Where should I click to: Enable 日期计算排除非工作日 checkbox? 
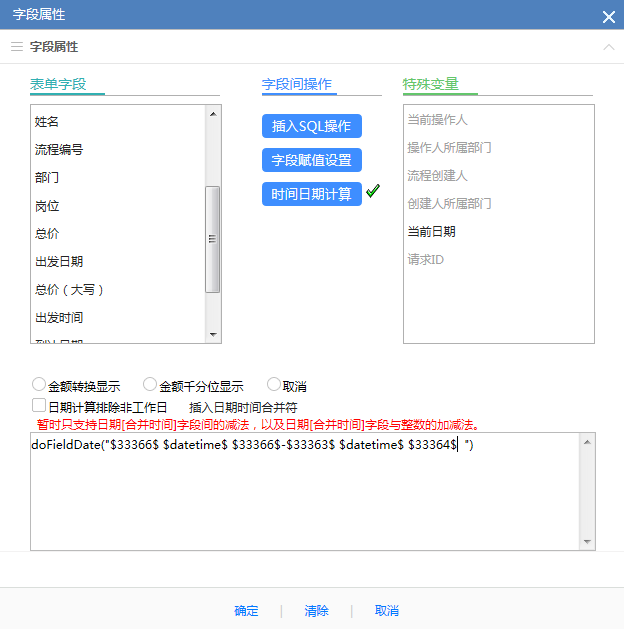[39, 406]
